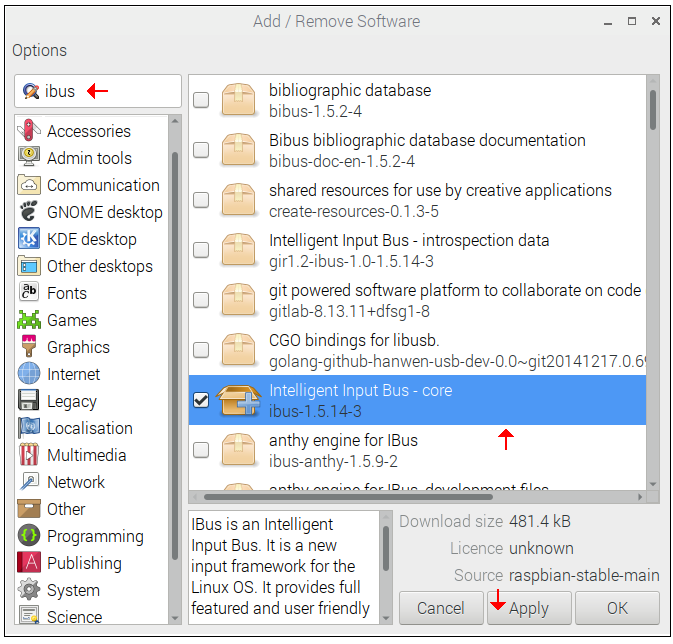Click the bibus-1.5.2-4 package icon
673x644 pixels.
[239, 100]
